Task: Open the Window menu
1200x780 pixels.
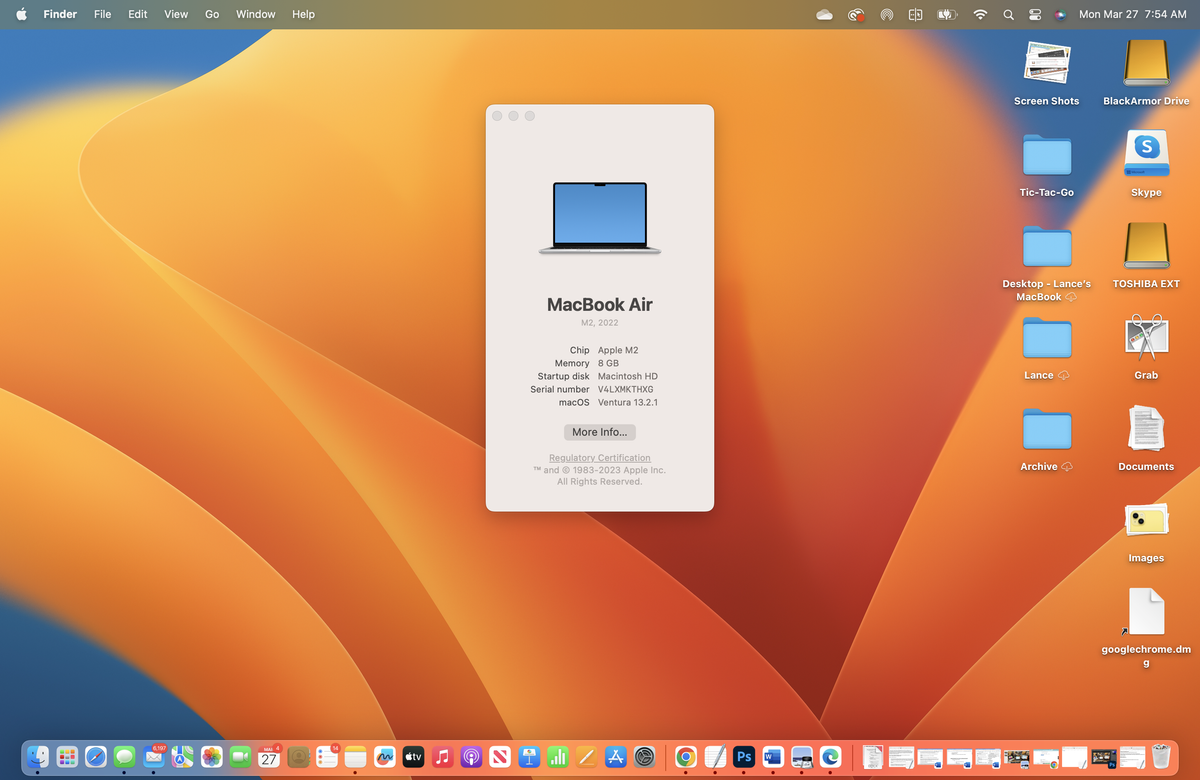Action: (x=255, y=14)
